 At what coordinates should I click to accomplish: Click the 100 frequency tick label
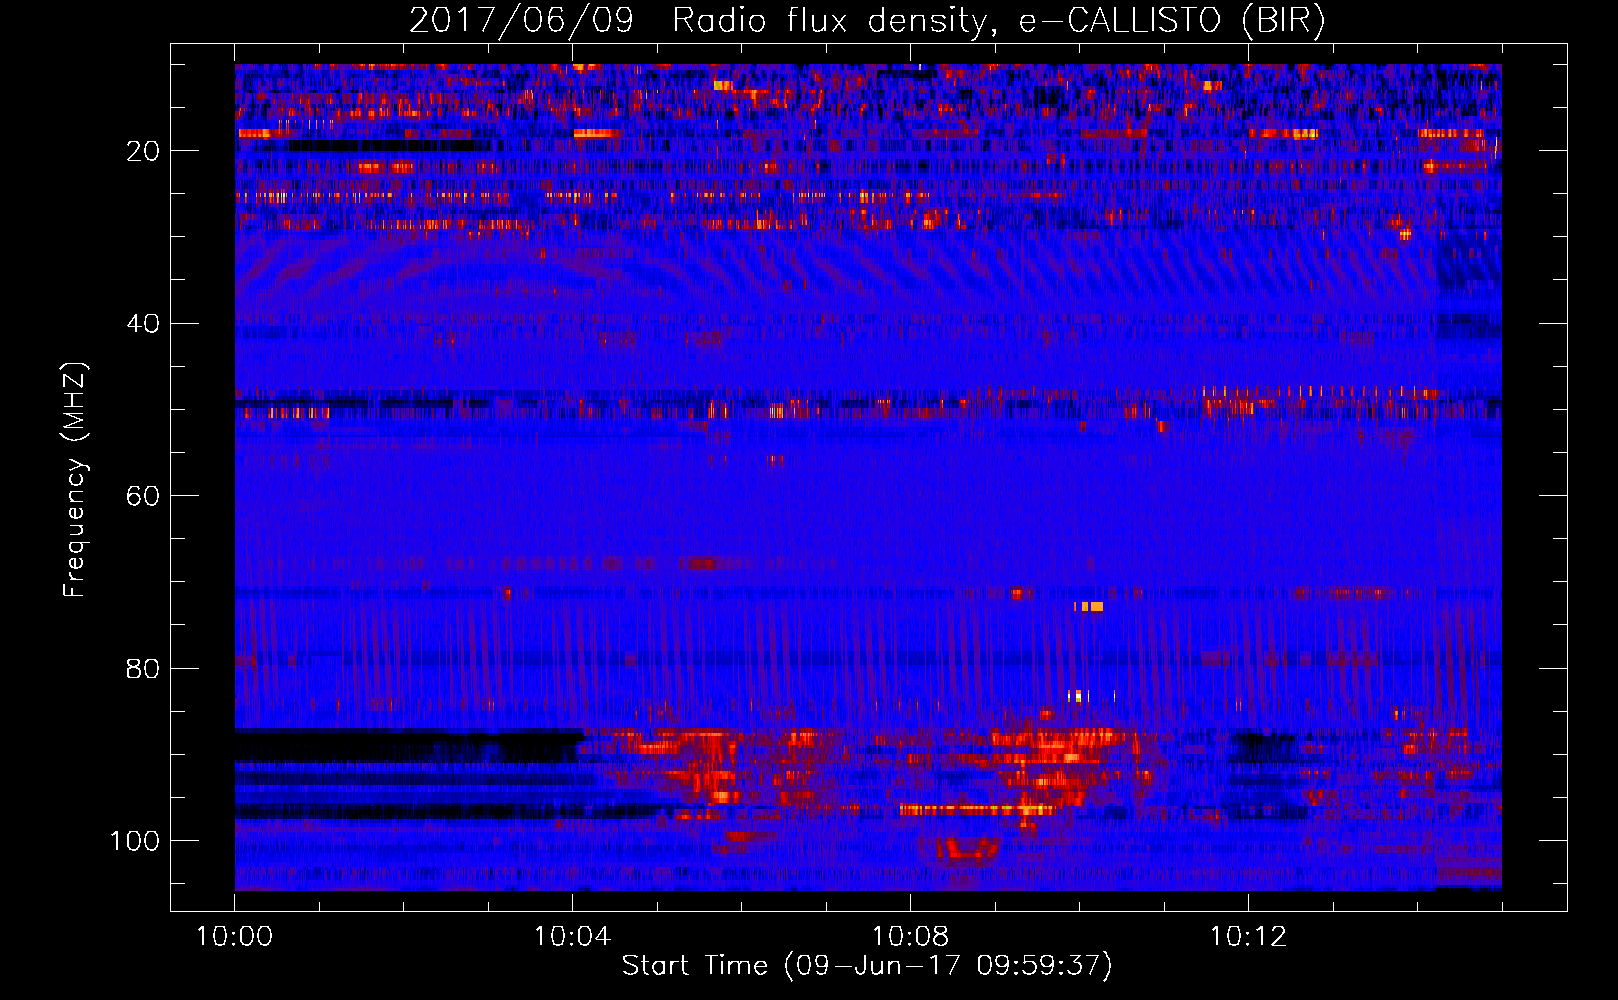point(135,841)
